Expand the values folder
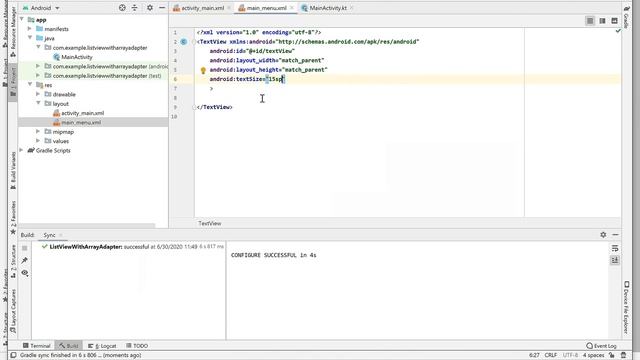Screen dimensions: 640x360 point(38,141)
